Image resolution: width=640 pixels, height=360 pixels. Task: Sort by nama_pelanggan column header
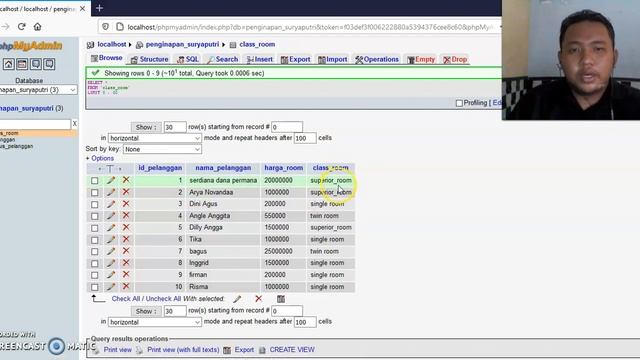(x=223, y=168)
